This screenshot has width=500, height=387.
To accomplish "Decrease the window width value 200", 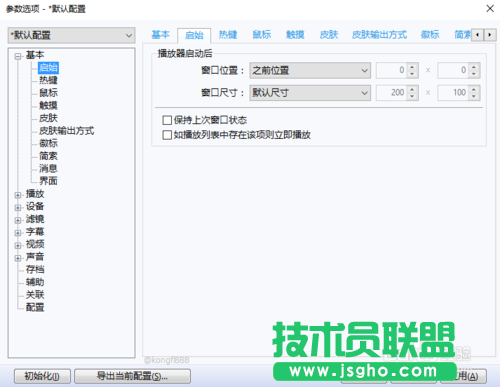I will coord(412,96).
